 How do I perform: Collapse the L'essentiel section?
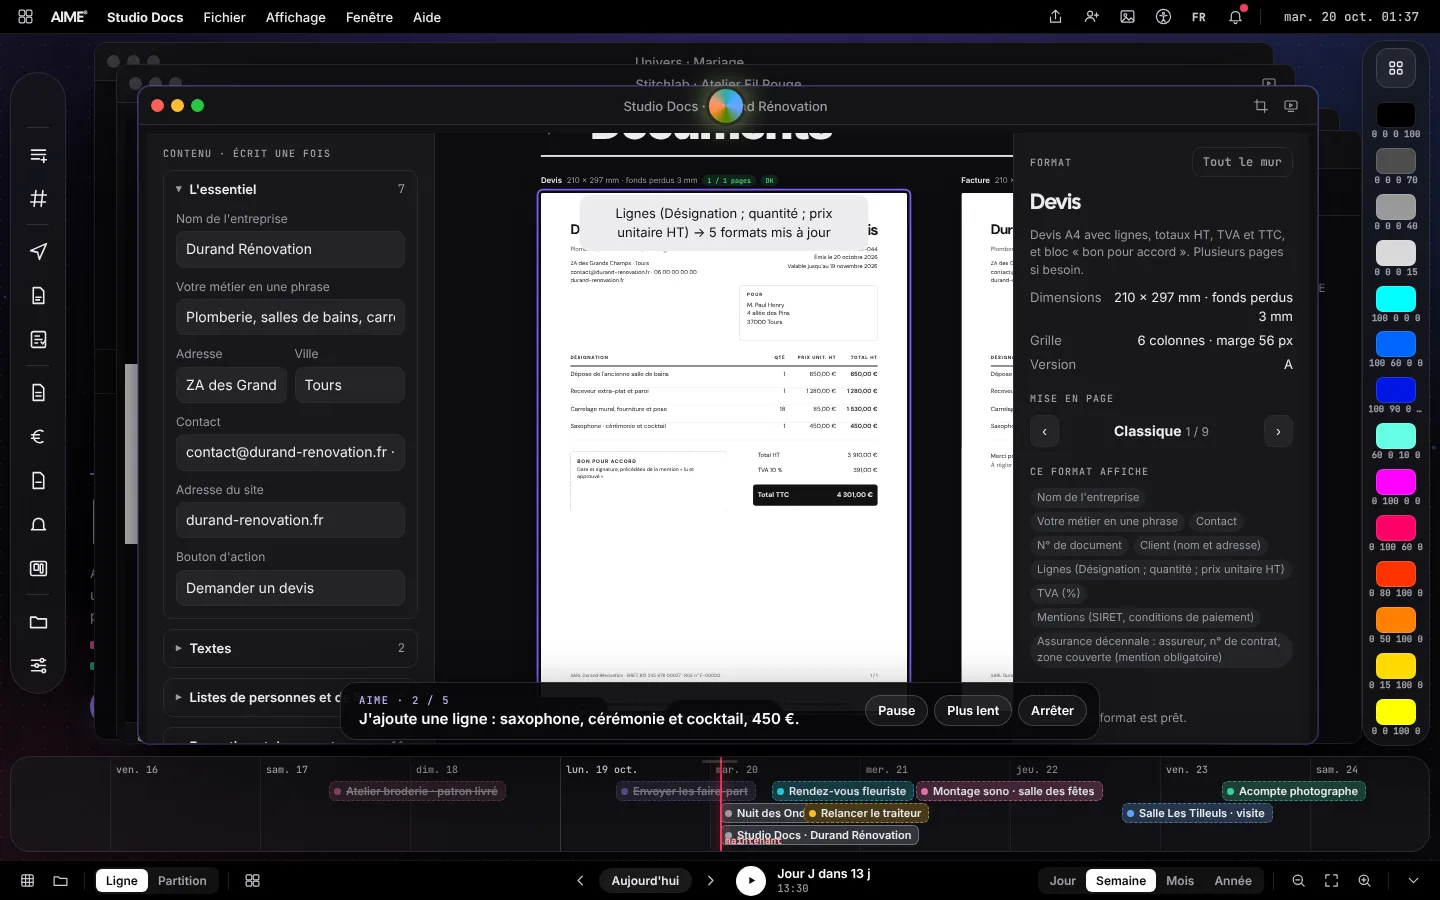[x=290, y=189]
